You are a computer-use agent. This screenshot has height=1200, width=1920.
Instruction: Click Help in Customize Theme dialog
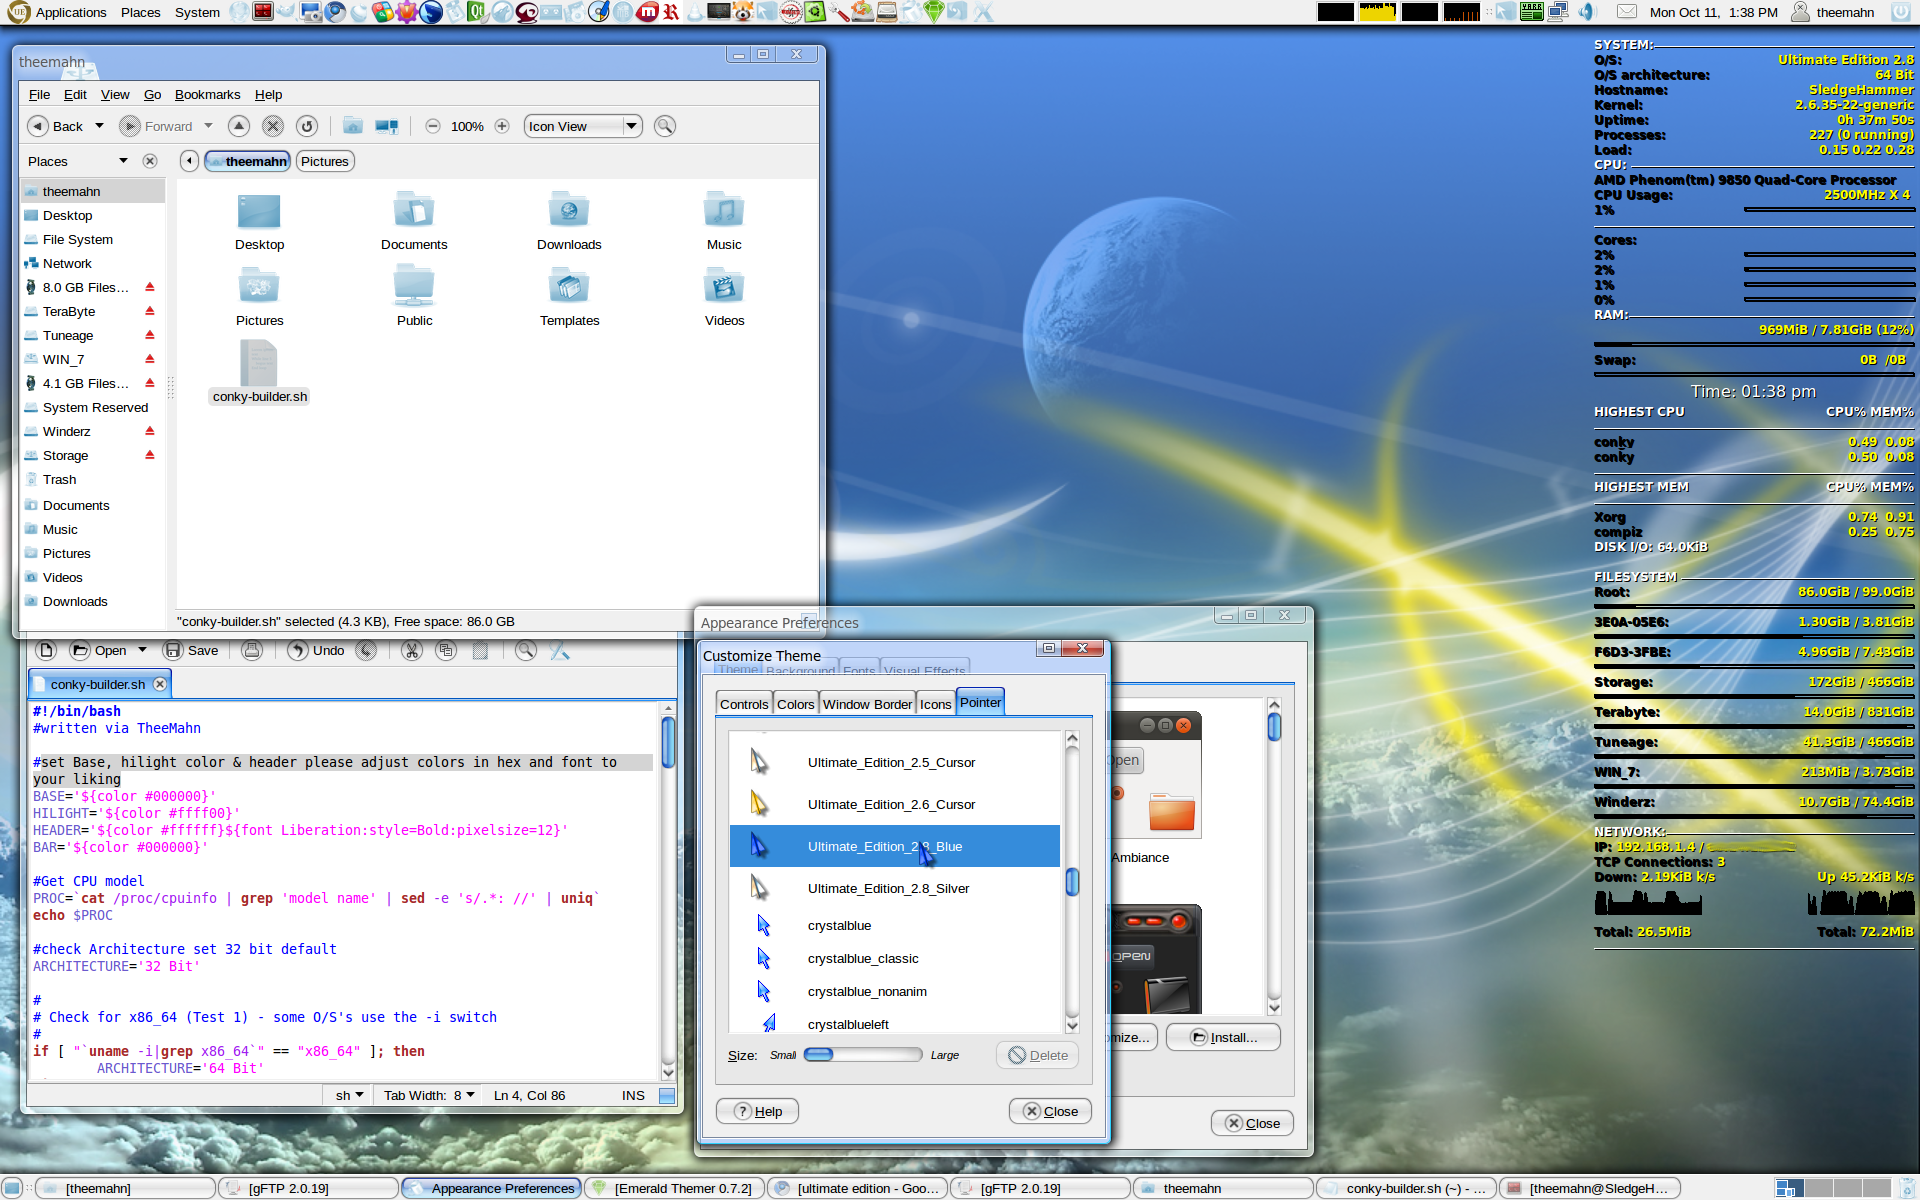click(x=758, y=1111)
